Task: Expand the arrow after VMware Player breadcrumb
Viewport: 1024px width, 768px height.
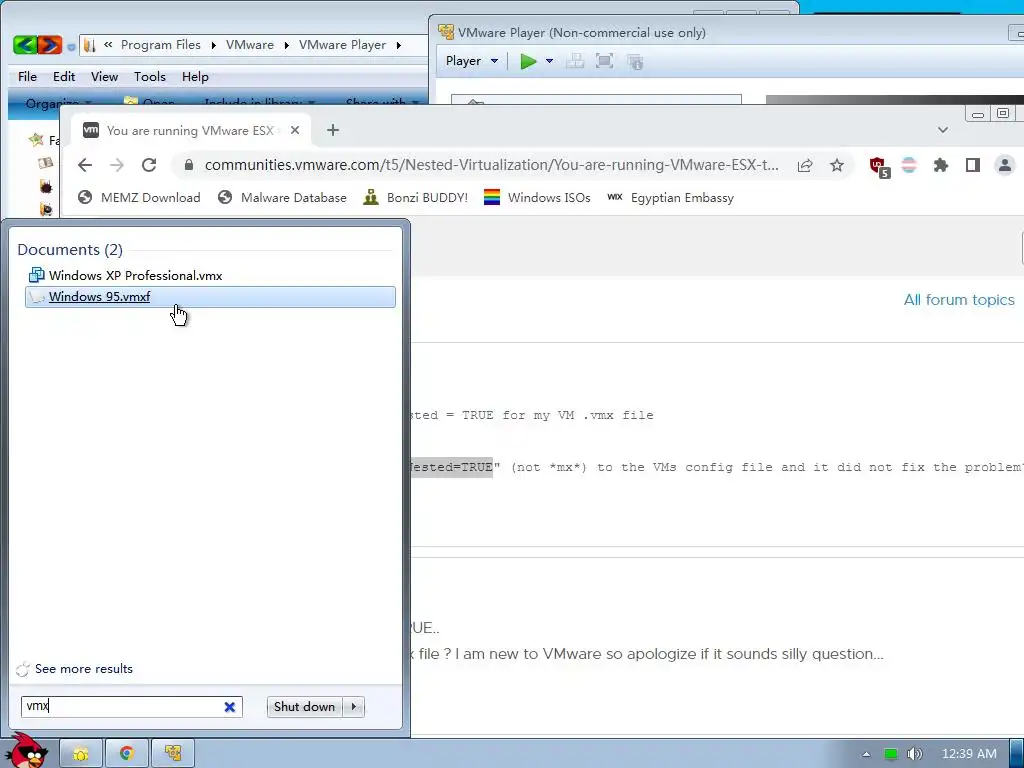Action: pyautogui.click(x=398, y=44)
